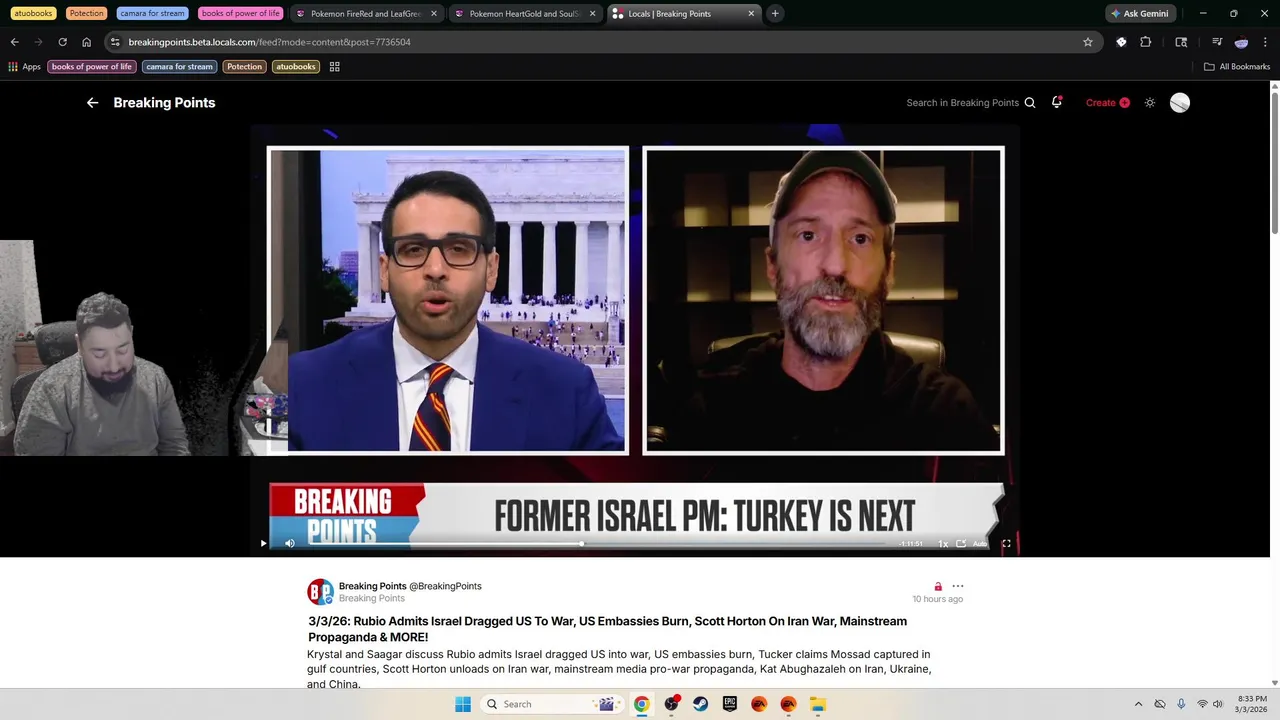Viewport: 1280px width, 720px height.
Task: Go back with the Breaking Points arrow
Action: click(92, 102)
